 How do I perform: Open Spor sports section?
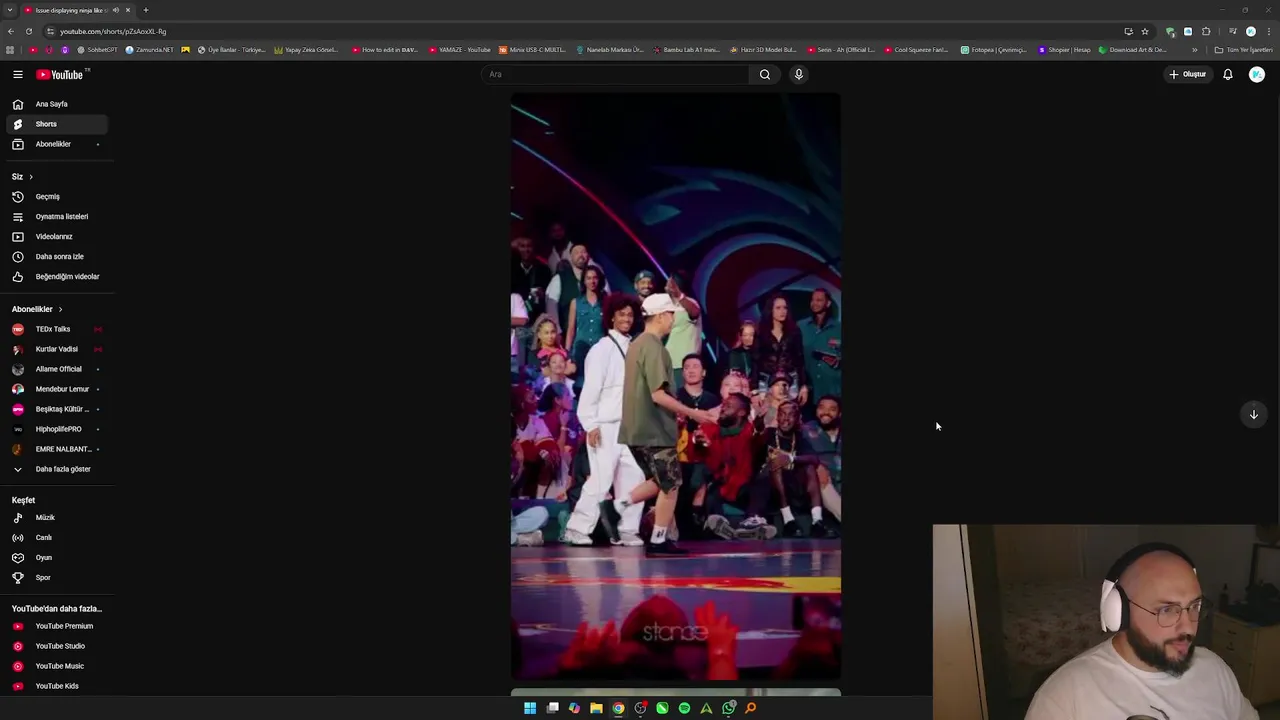(57, 577)
